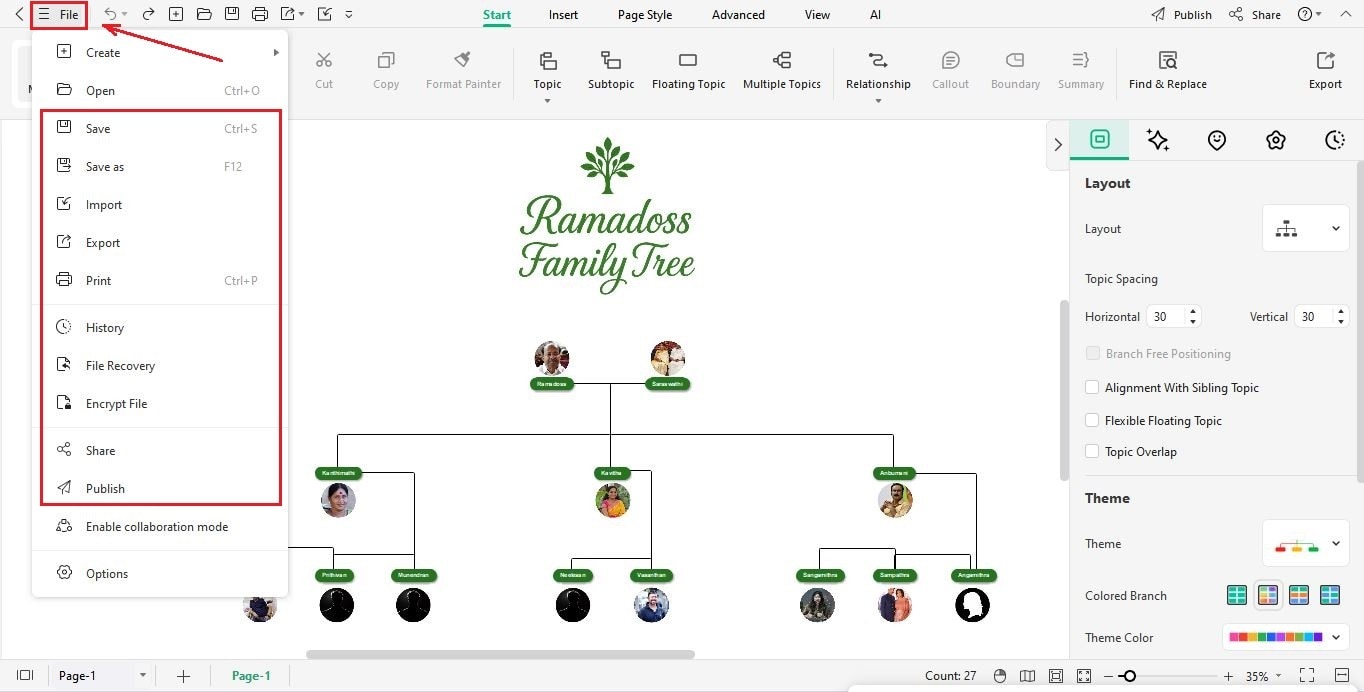Switch to the Page Style tab
The width and height of the screenshot is (1364, 692).
click(x=645, y=15)
